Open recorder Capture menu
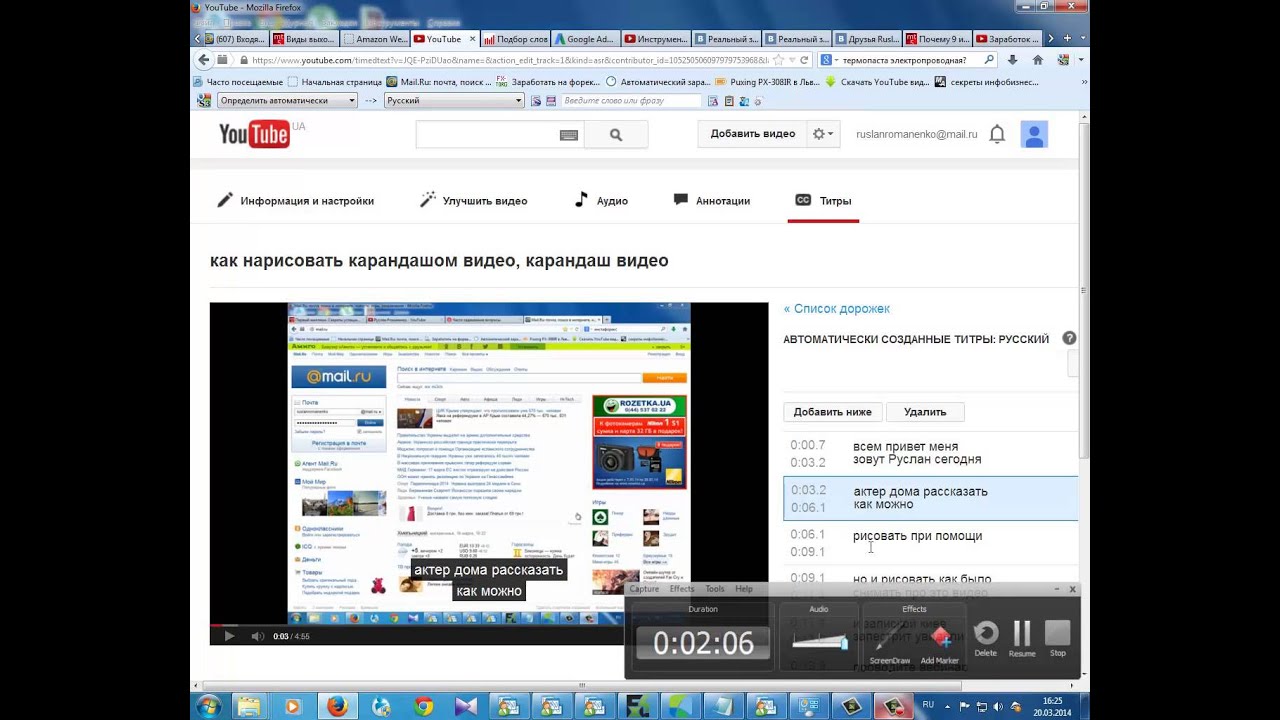 point(644,589)
